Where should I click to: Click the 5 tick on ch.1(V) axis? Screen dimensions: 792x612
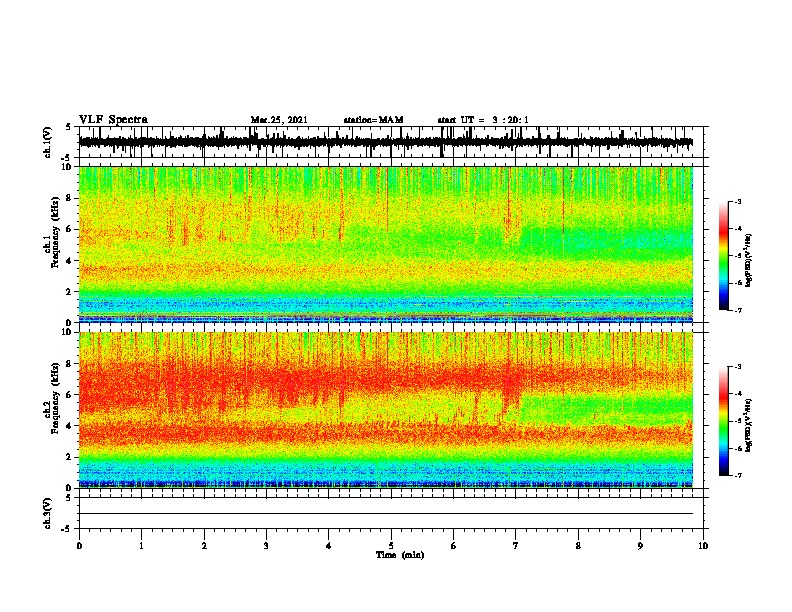(68, 127)
